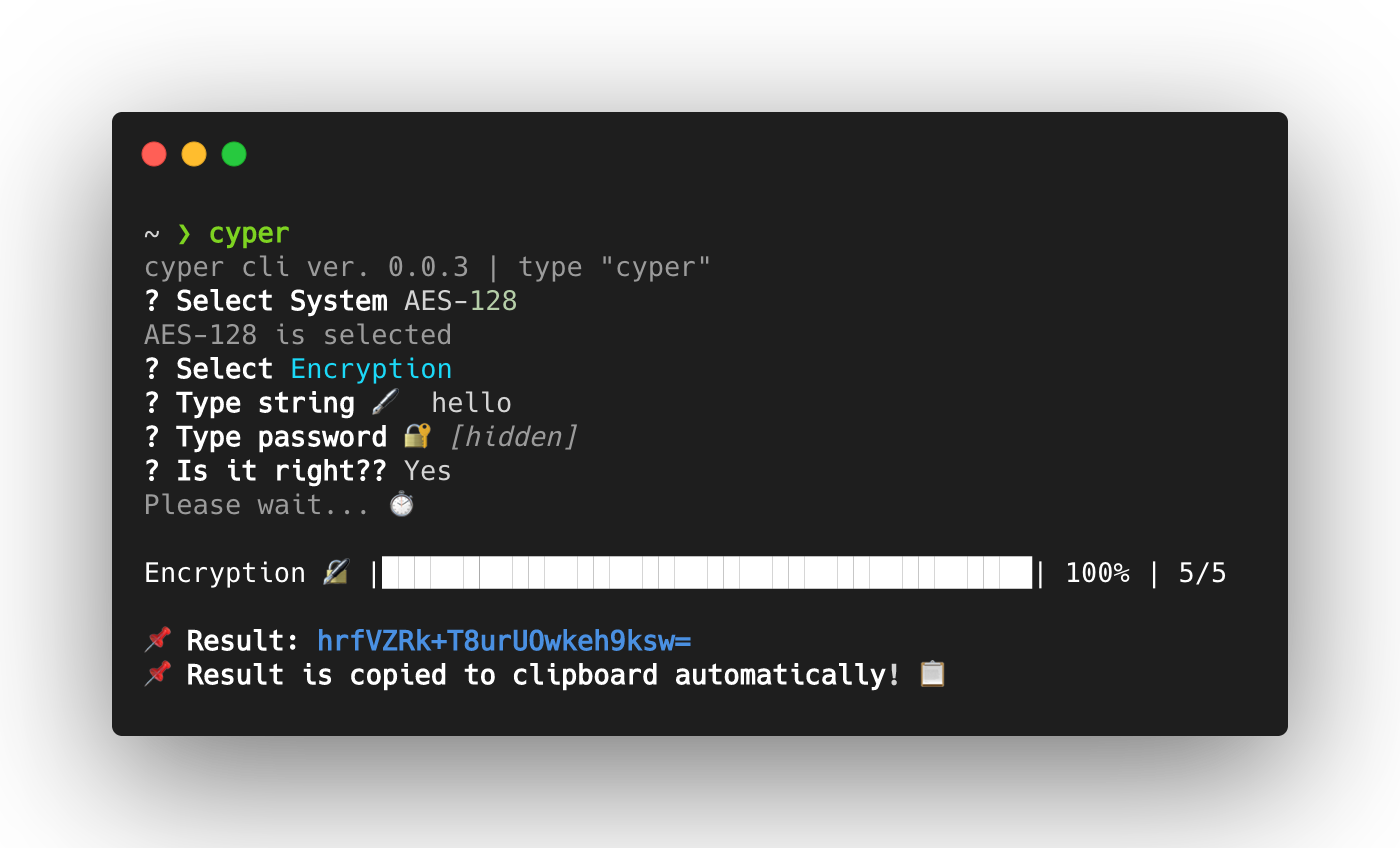
Task: Click the "cyper cli ver. 0.0.3" version line
Action: 427,267
